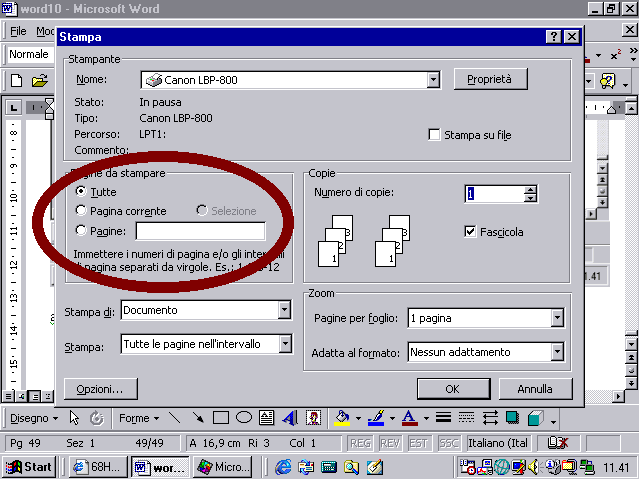Insert ClipArt from drawing toolbar
Viewport: 639px width, 479px height.
(x=313, y=418)
